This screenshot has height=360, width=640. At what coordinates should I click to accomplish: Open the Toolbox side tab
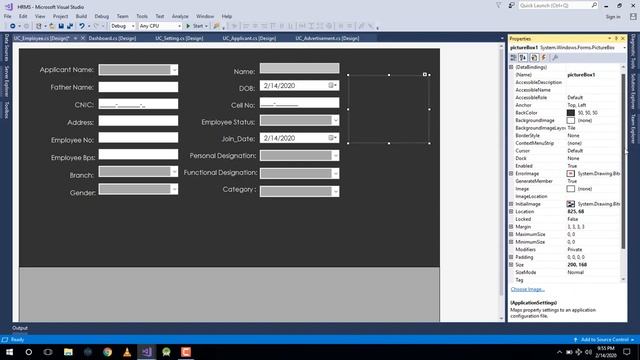(x=7, y=110)
